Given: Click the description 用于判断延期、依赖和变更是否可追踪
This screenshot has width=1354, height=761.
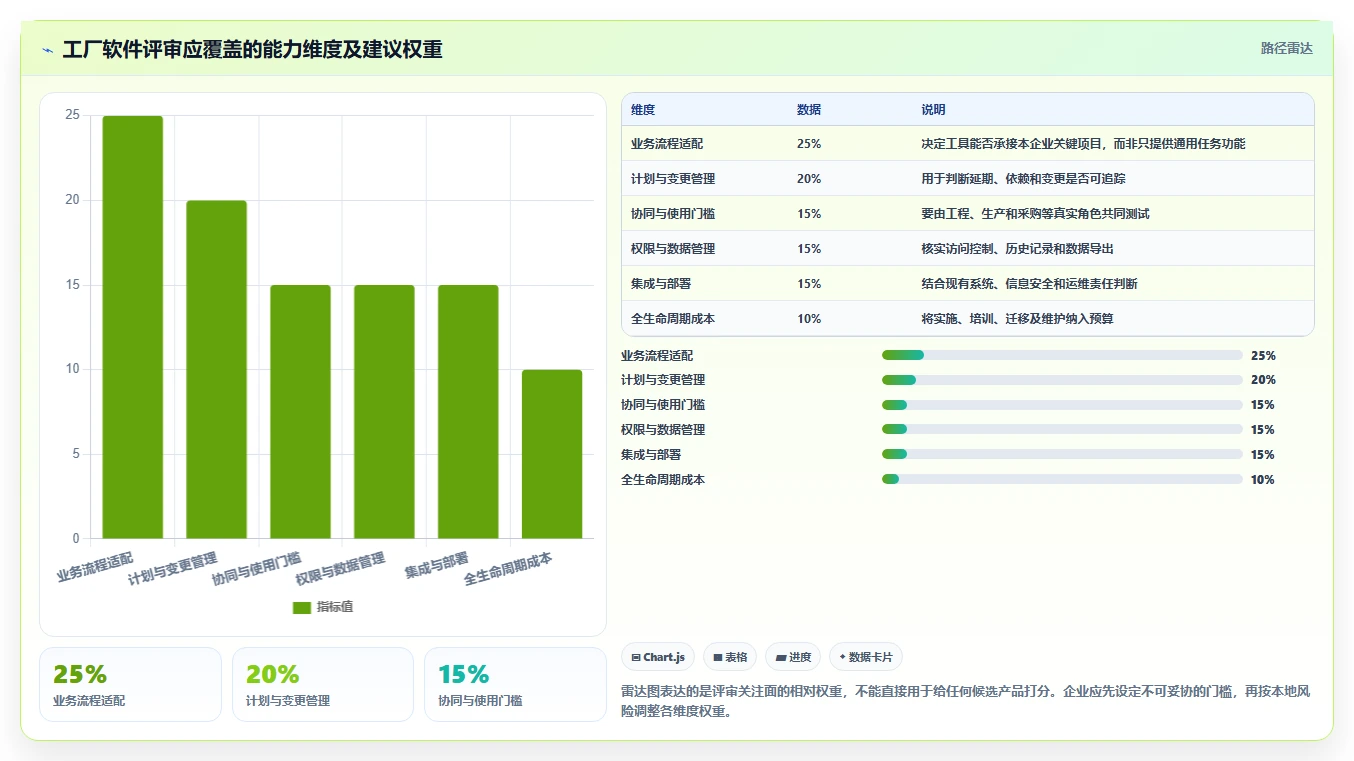Looking at the screenshot, I should 1023,179.
